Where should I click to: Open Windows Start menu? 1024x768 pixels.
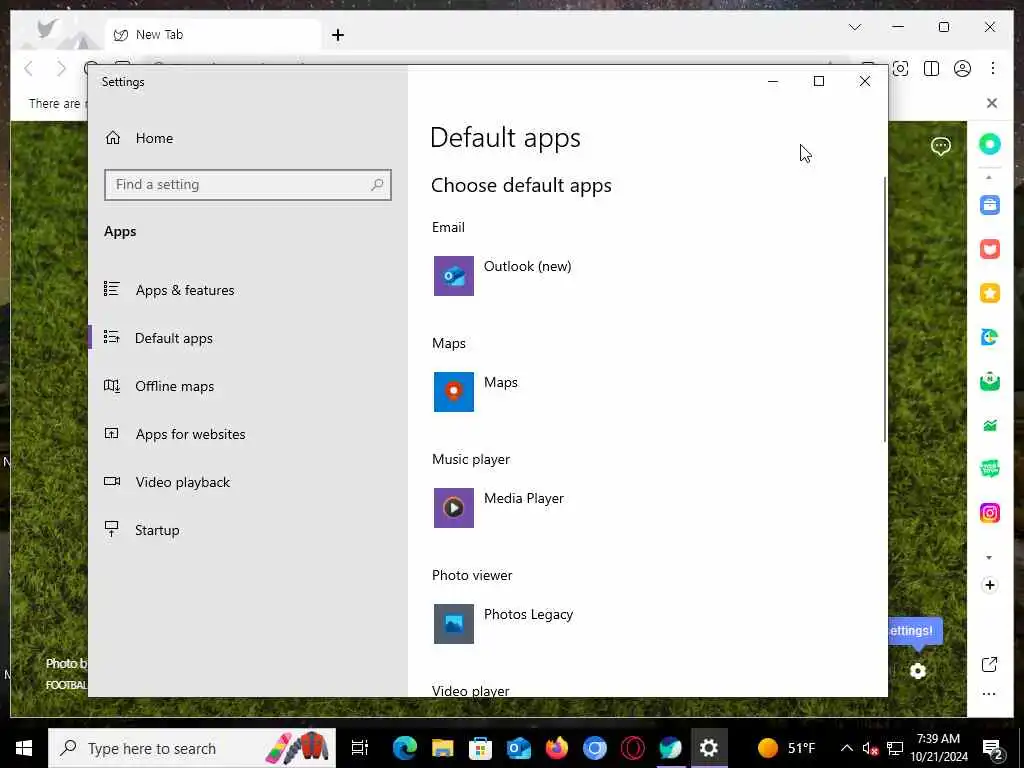[24, 748]
